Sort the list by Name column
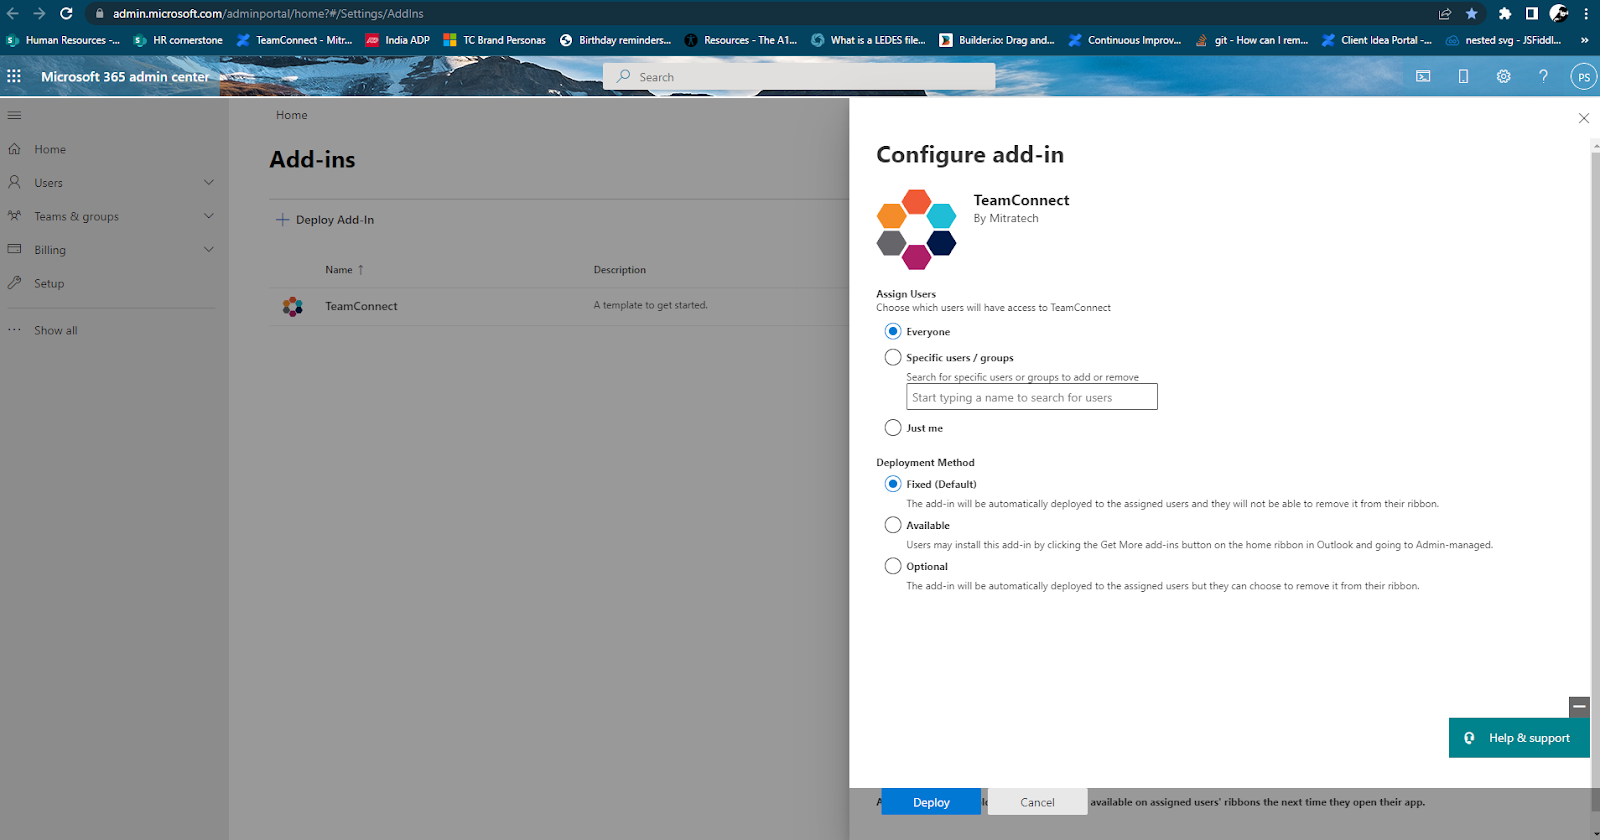1600x840 pixels. pyautogui.click(x=344, y=270)
